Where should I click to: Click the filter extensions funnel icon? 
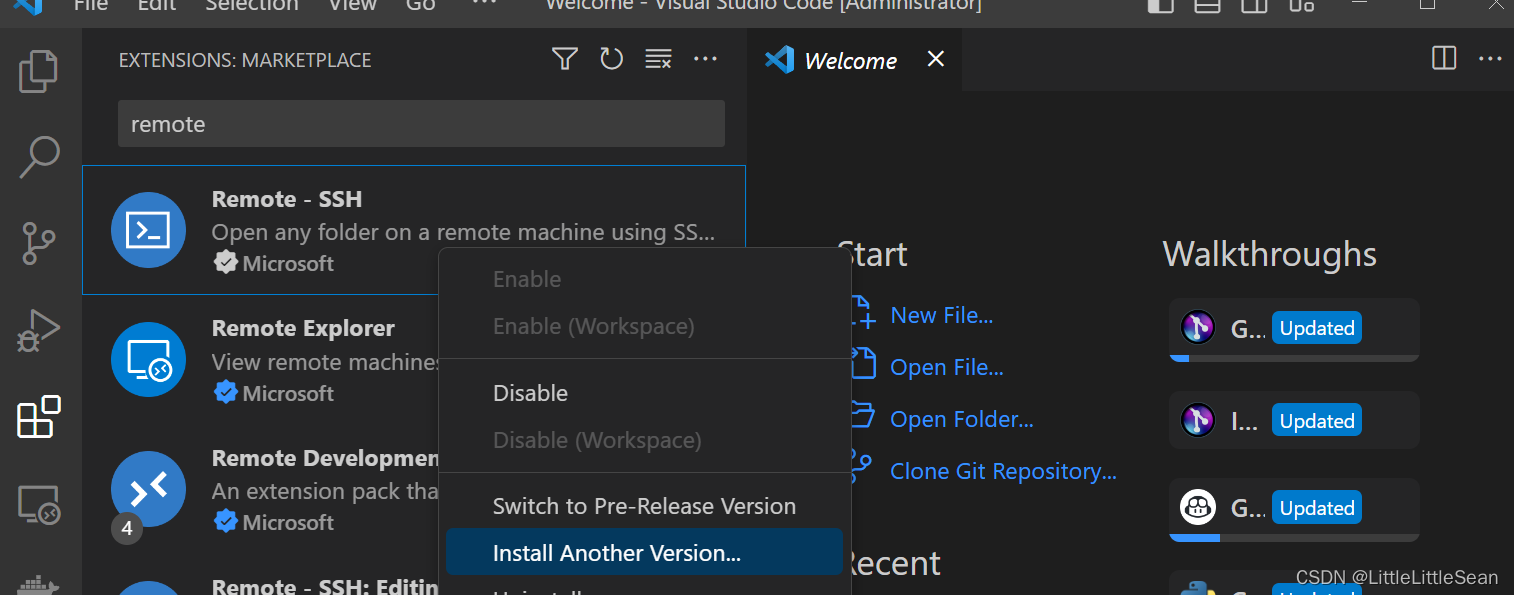[564, 59]
